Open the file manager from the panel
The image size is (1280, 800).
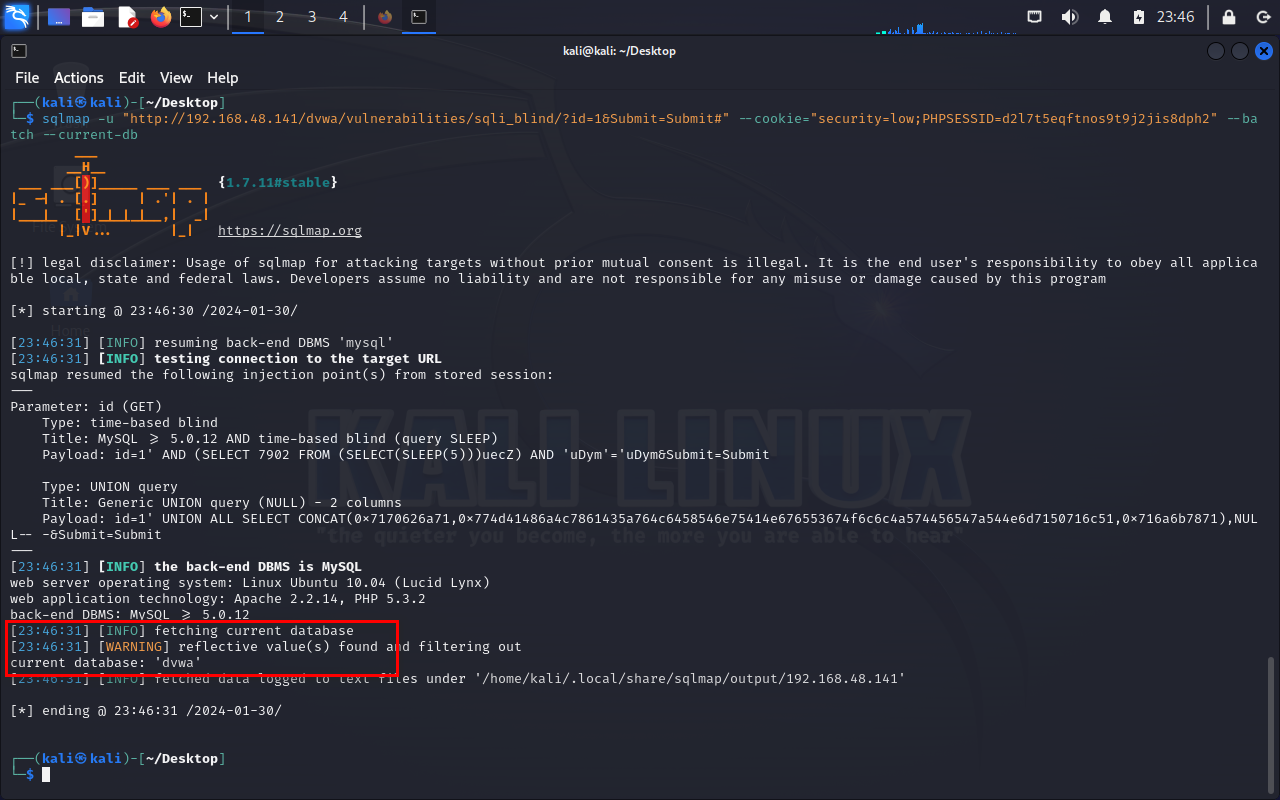(93, 17)
